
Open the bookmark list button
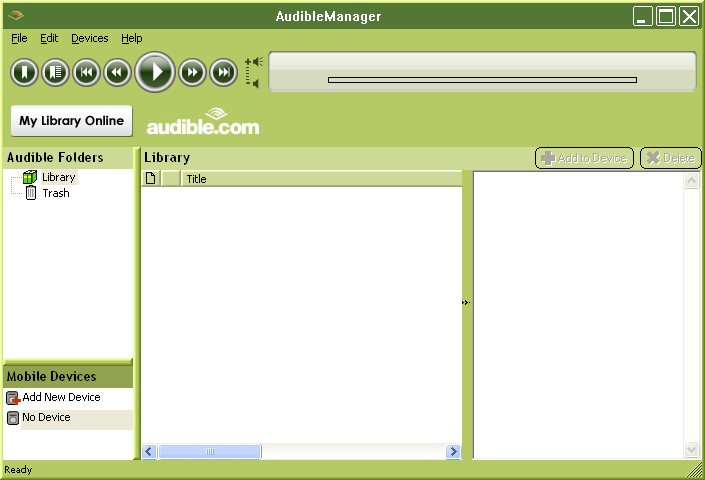55,72
